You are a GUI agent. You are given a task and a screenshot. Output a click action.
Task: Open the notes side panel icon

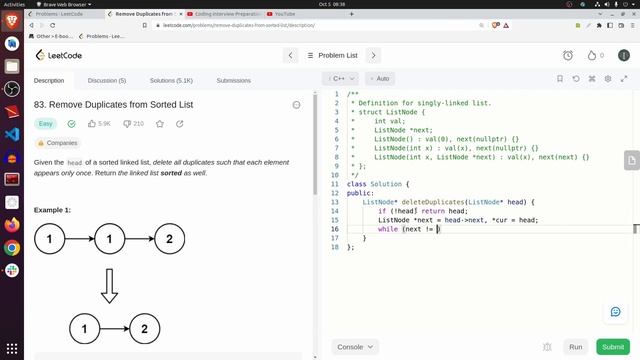coord(631,160)
